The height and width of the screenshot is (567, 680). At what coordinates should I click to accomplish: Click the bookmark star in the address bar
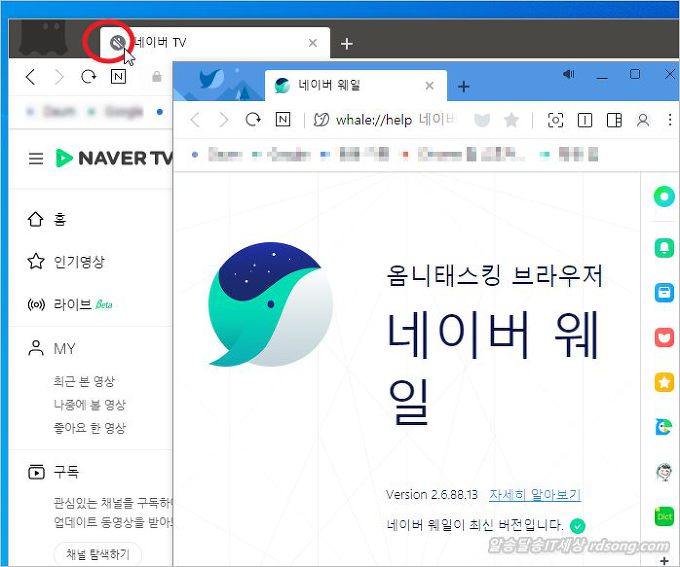point(511,120)
